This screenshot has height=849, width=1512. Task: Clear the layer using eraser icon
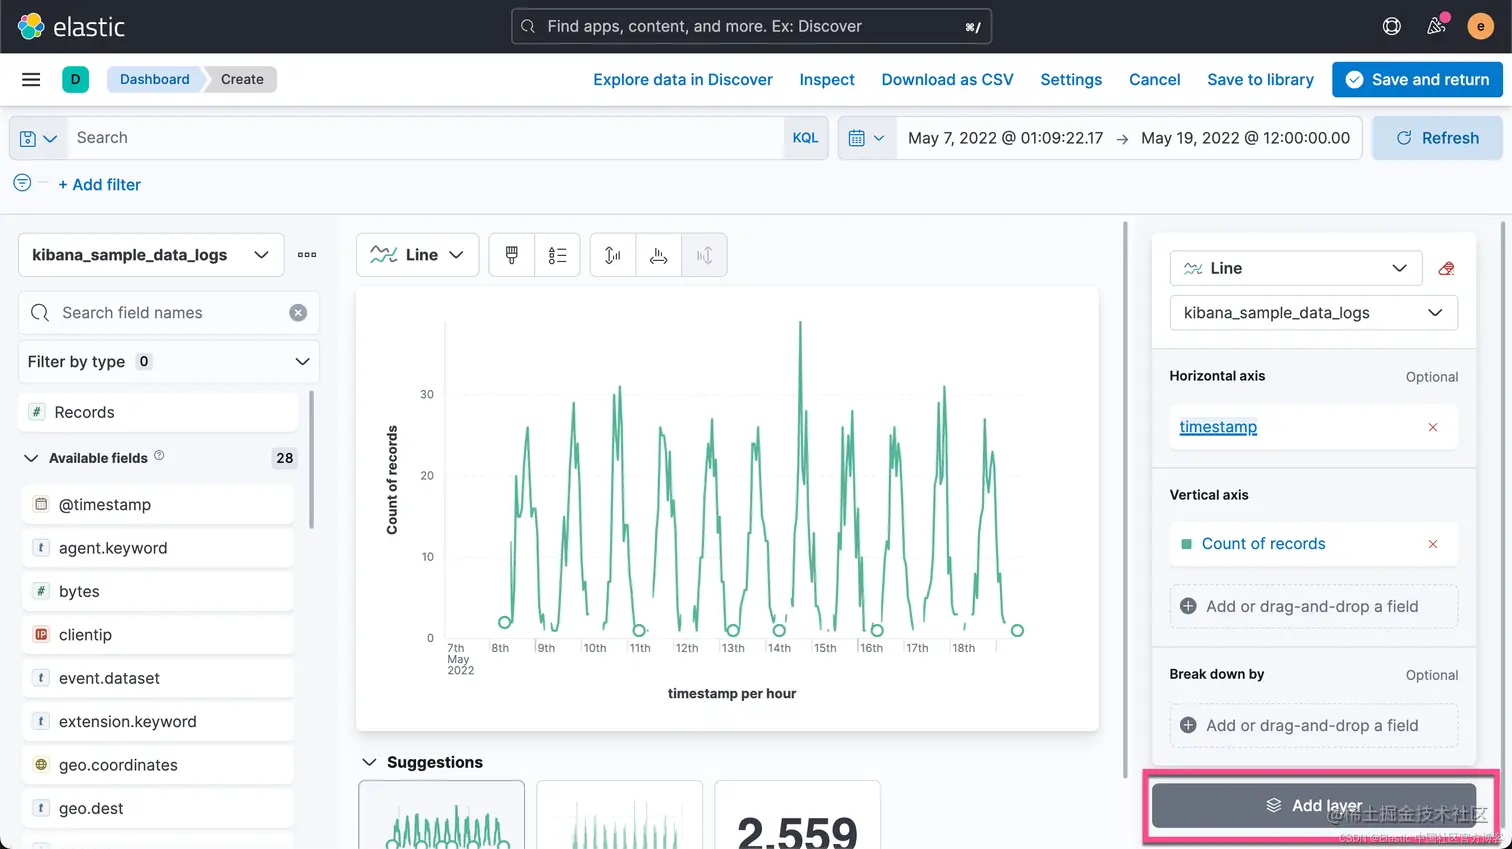pyautogui.click(x=1446, y=268)
